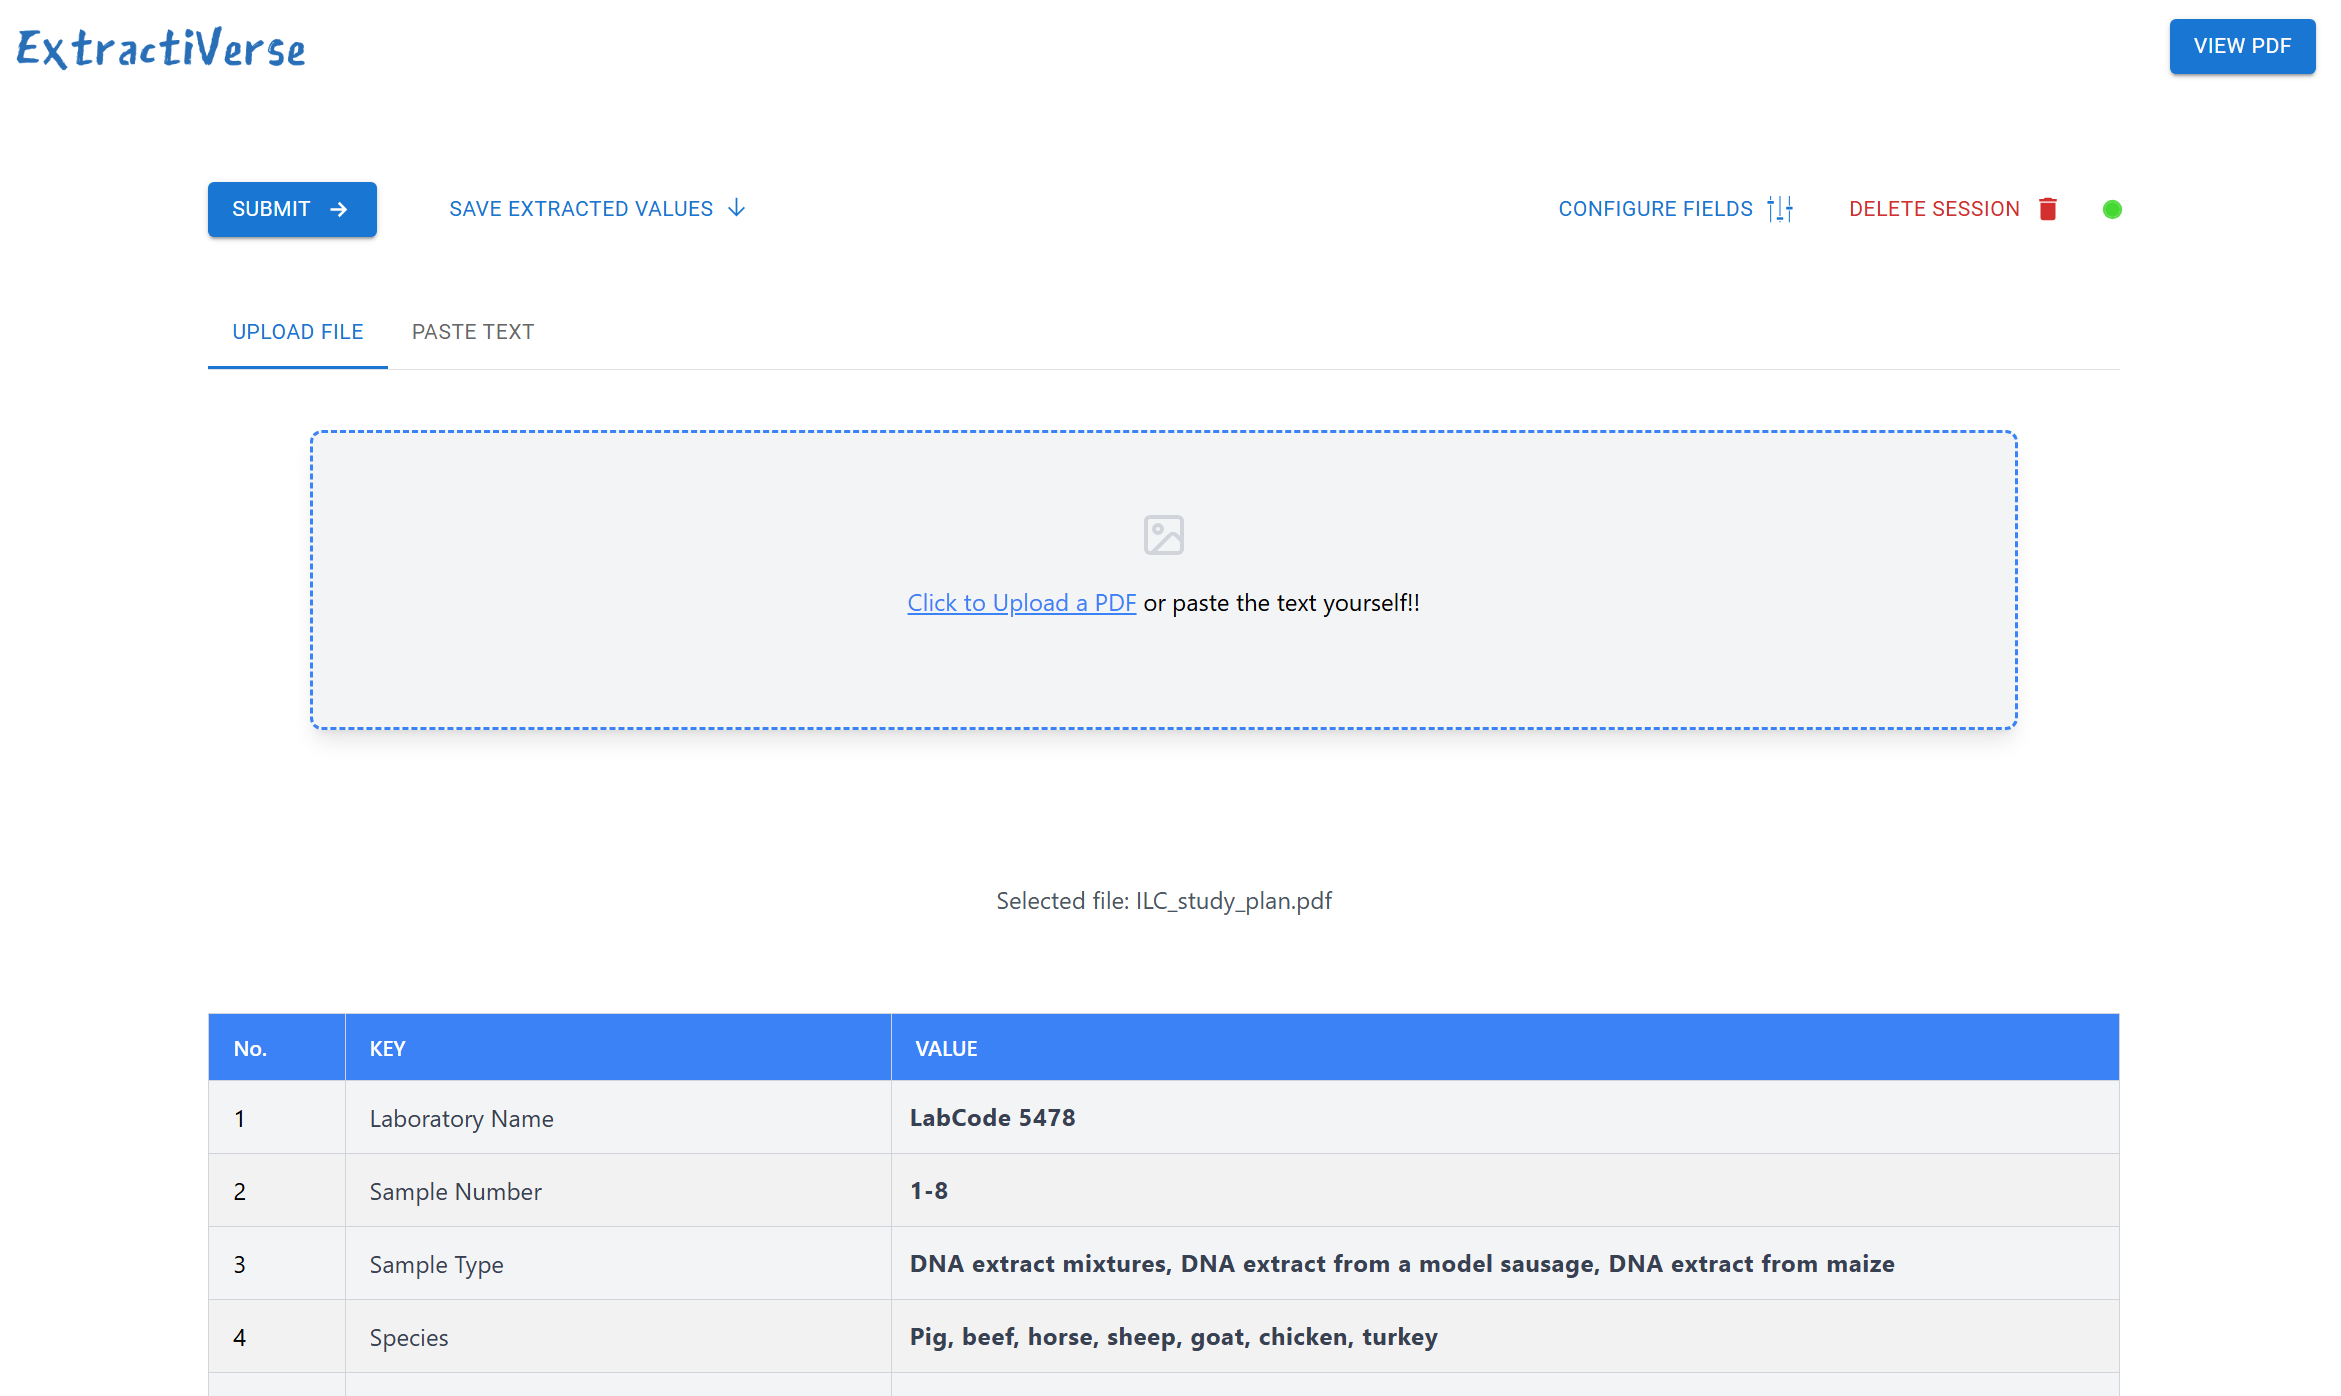
Task: Click the 'Sample Type' key cell
Action: [x=618, y=1264]
